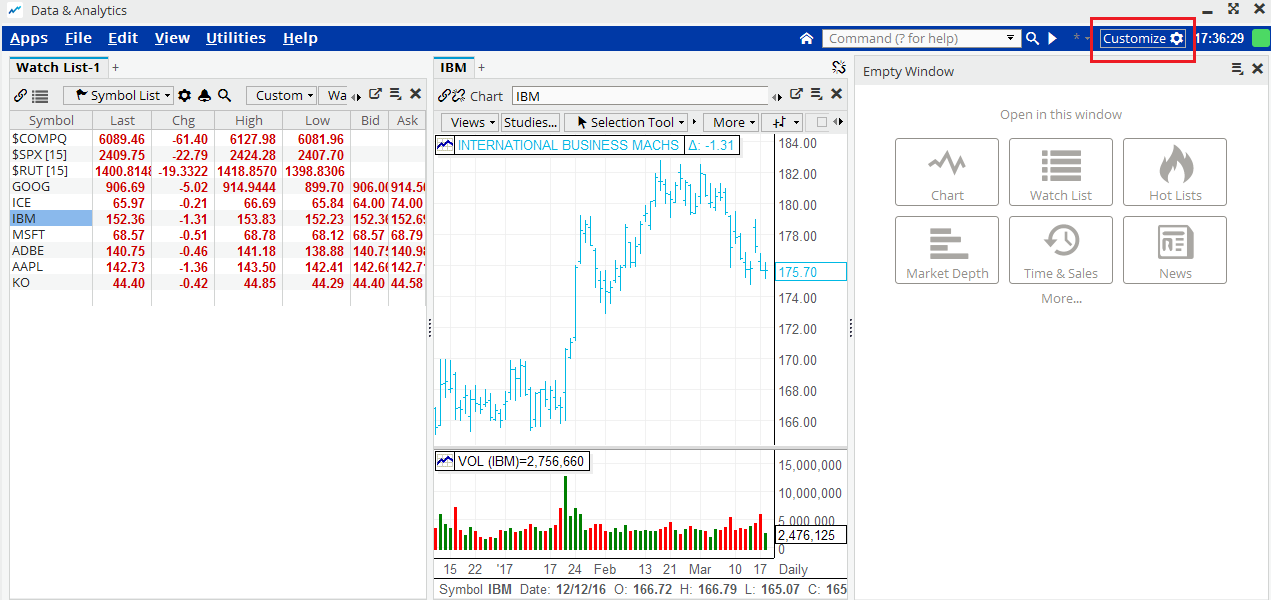1271x600 pixels.
Task: Select the Watch List-1 tab
Action: 58,67
